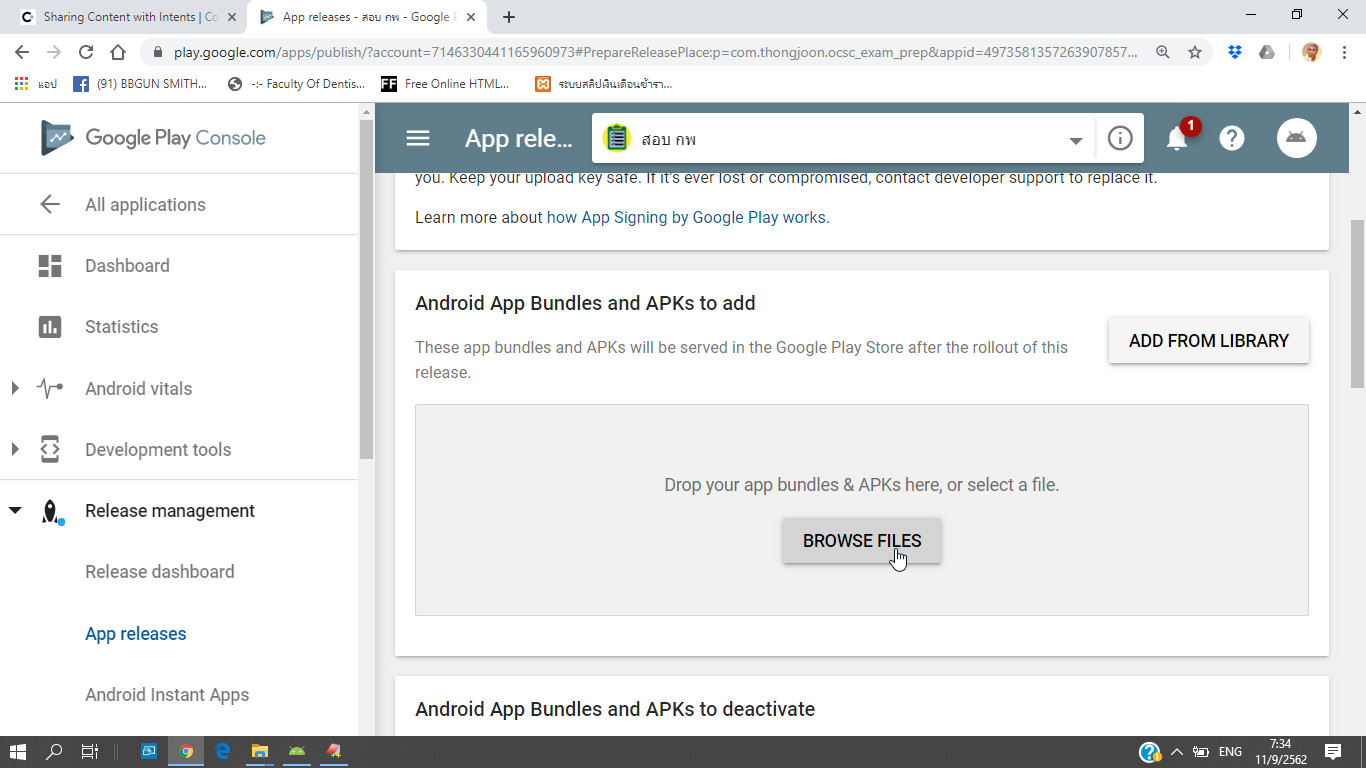Image resolution: width=1366 pixels, height=768 pixels.
Task: Click the Dashboard icon in the sidebar
Action: click(x=49, y=265)
